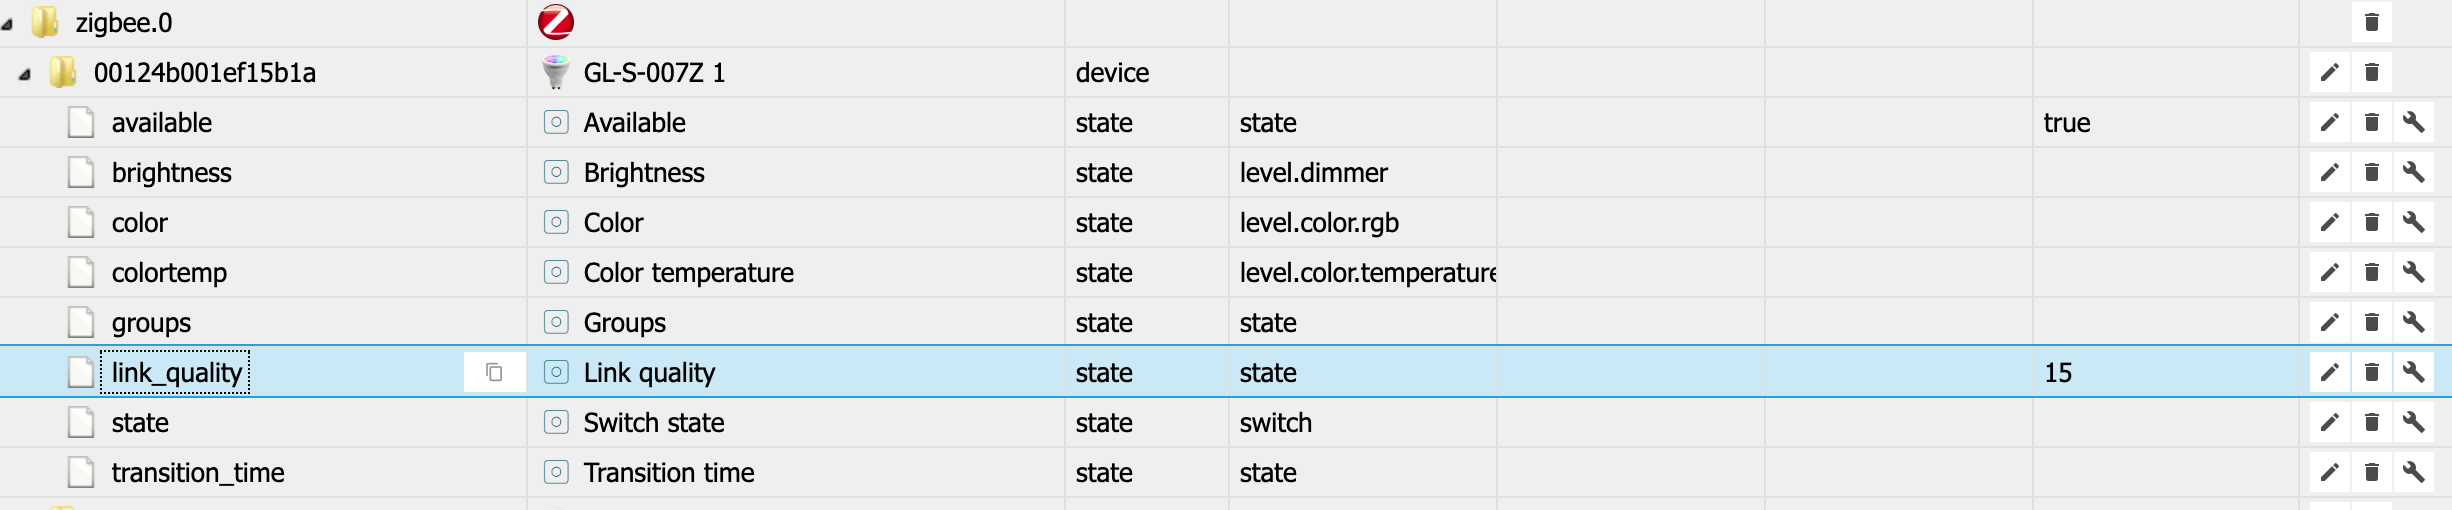Viewport: 2452px width, 510px height.
Task: Edit the brightness object with pencil
Action: [x=2329, y=172]
